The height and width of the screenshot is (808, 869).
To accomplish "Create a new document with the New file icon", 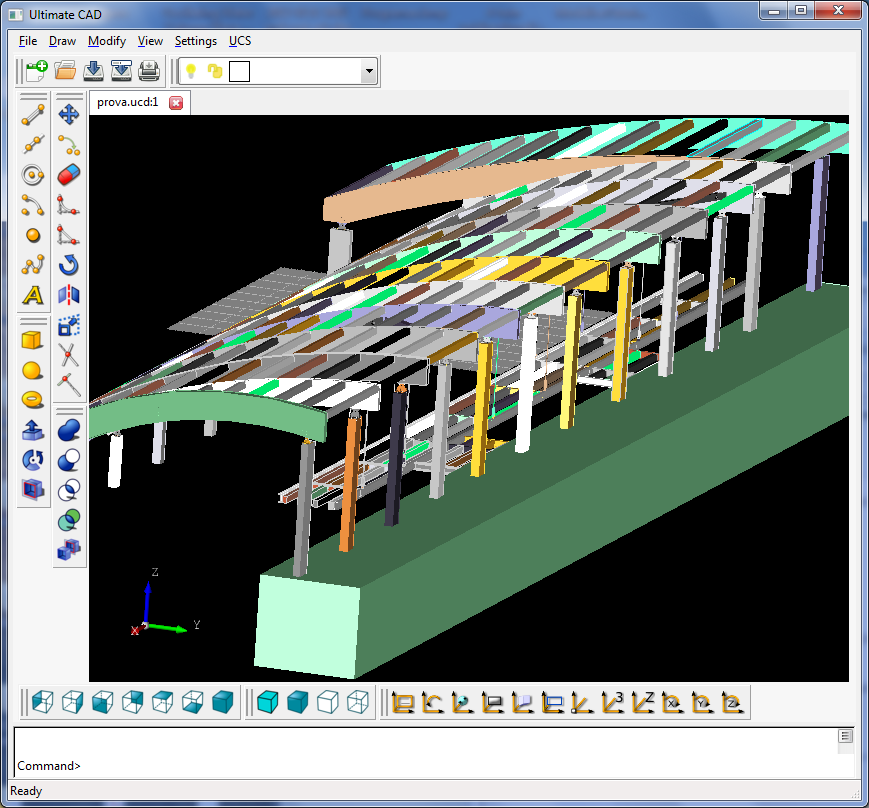I will (x=37, y=71).
